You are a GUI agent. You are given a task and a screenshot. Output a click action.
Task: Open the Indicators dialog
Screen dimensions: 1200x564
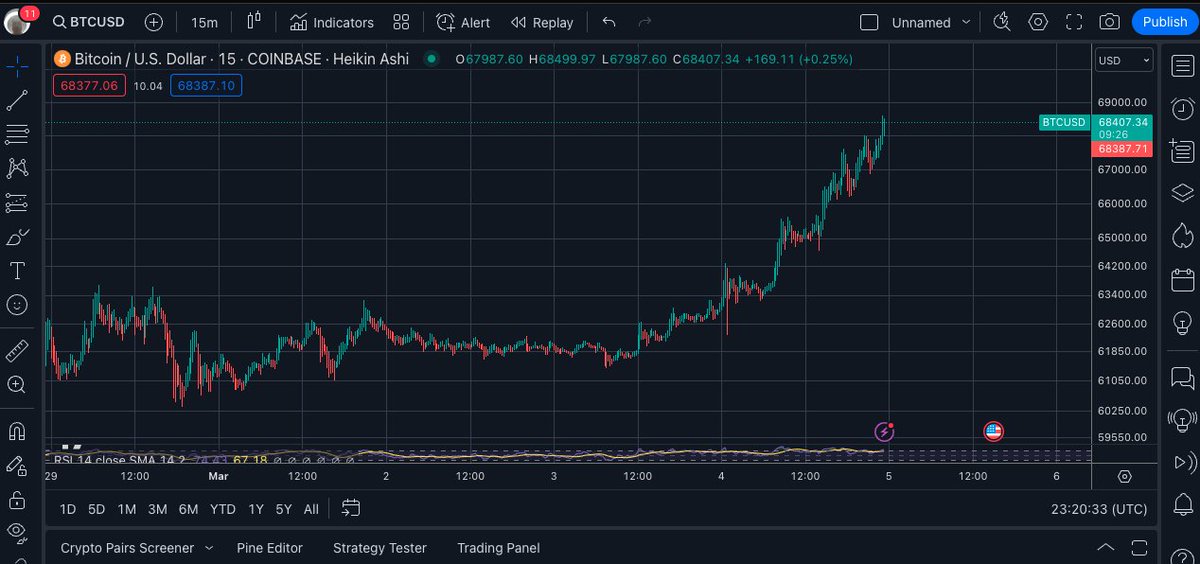click(x=332, y=22)
